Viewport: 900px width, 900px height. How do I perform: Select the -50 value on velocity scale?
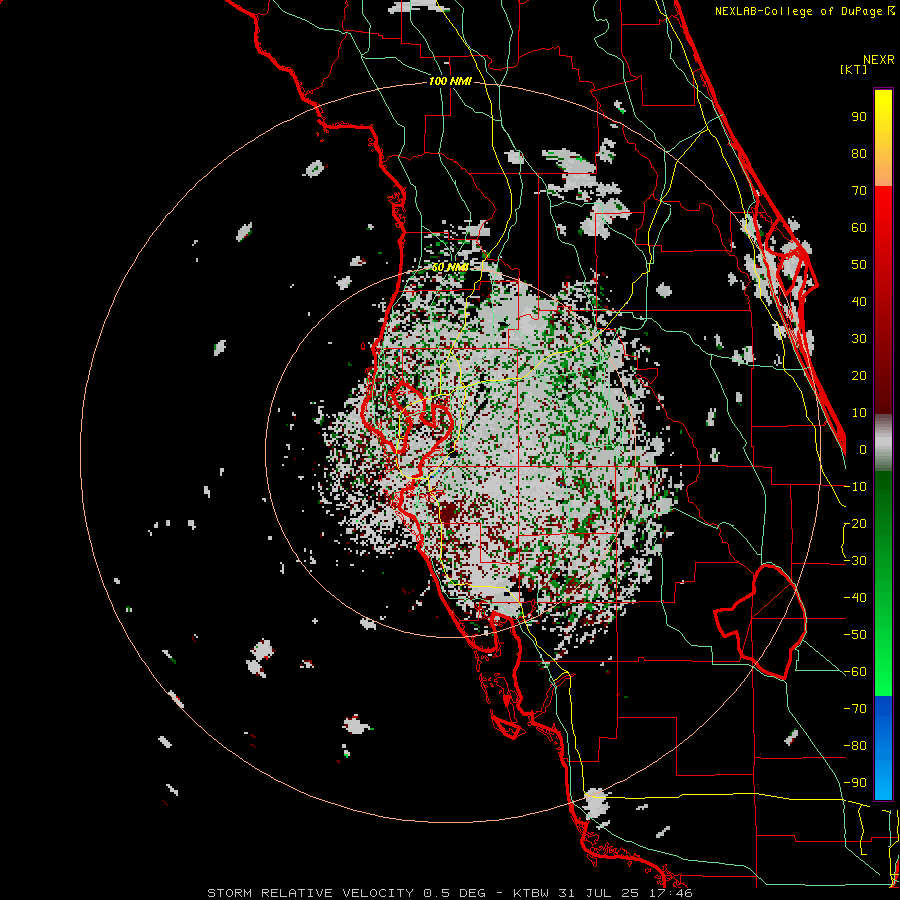855,635
